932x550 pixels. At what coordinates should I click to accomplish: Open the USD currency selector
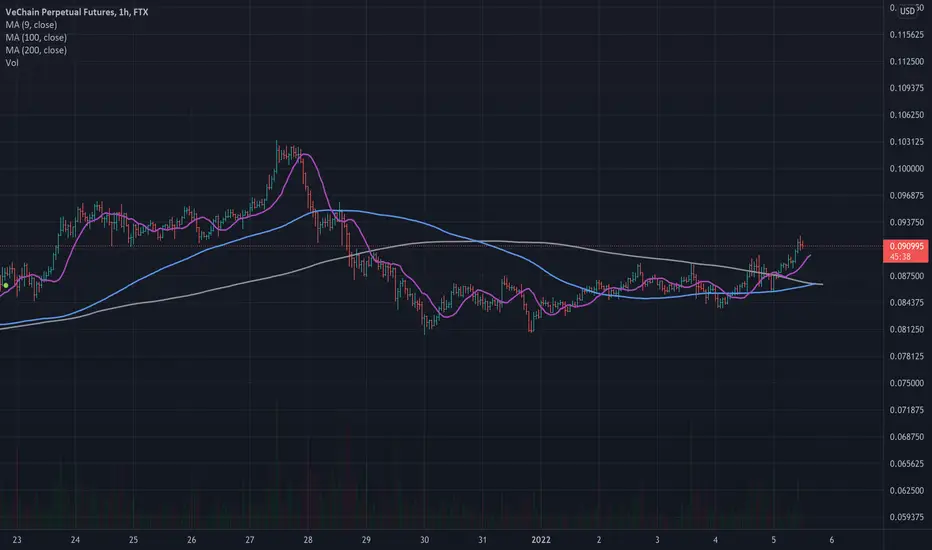907,11
